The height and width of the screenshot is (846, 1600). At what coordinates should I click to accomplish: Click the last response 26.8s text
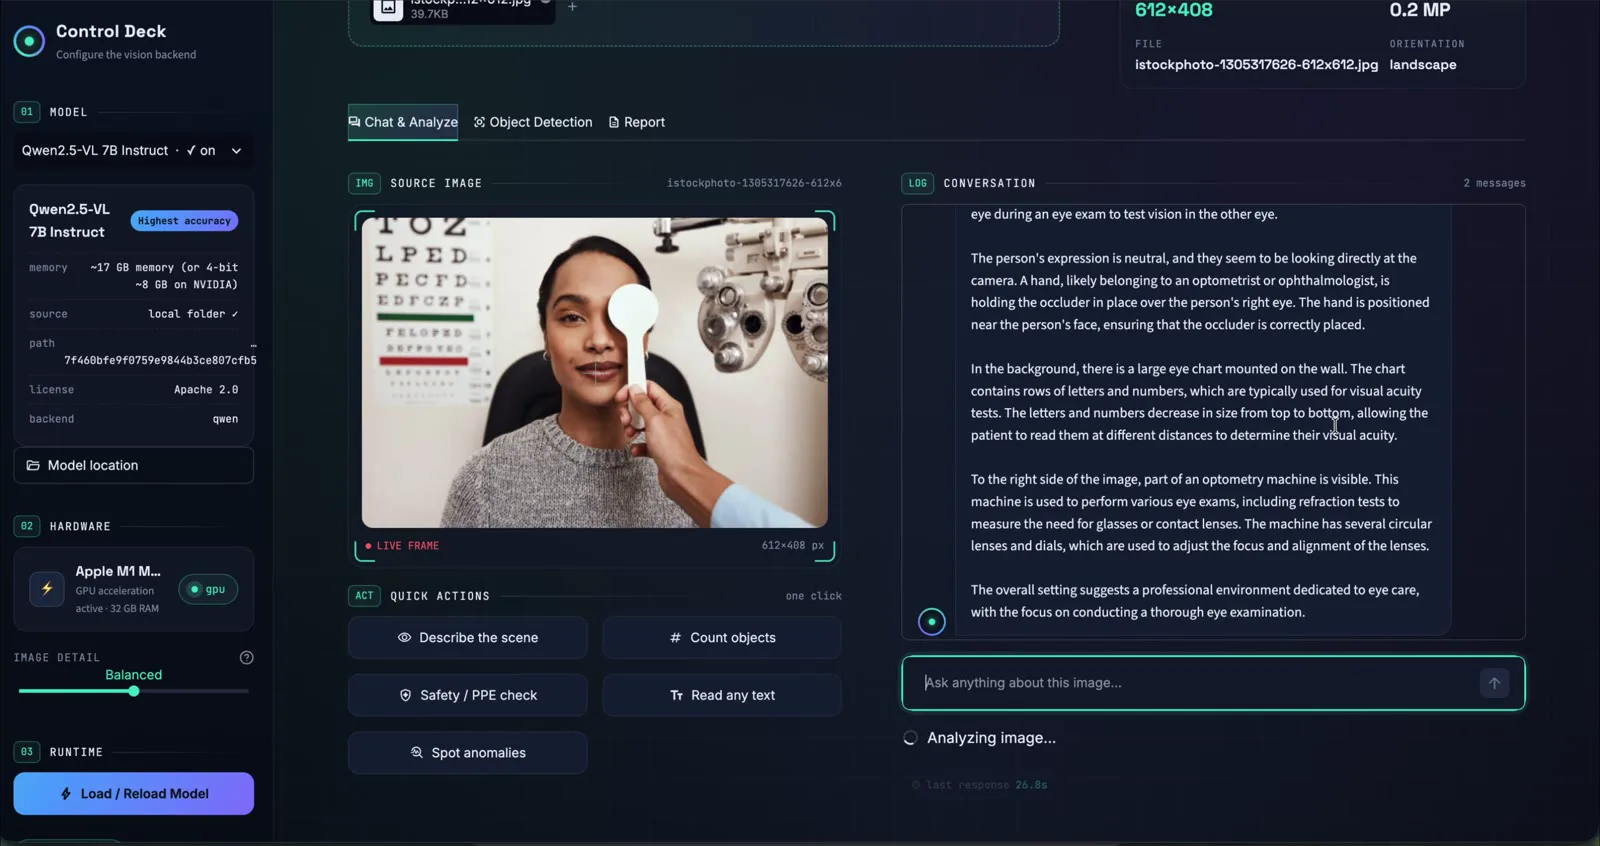tap(980, 785)
